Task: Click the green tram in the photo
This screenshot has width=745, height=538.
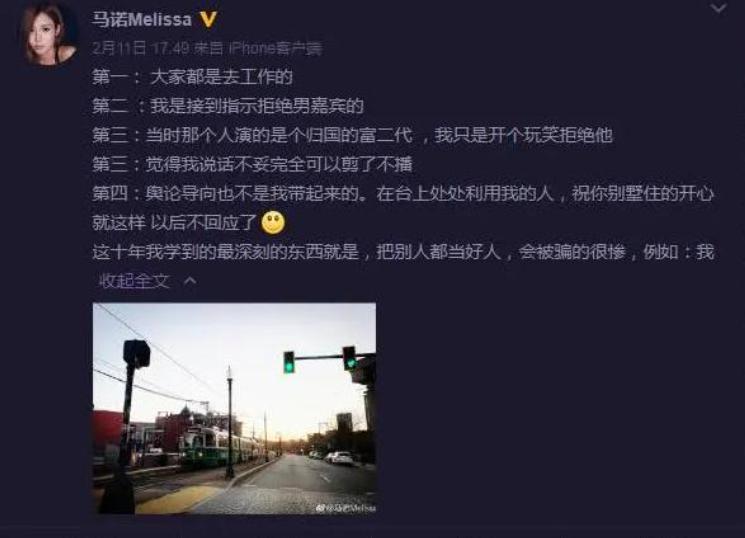Action: pos(219,446)
